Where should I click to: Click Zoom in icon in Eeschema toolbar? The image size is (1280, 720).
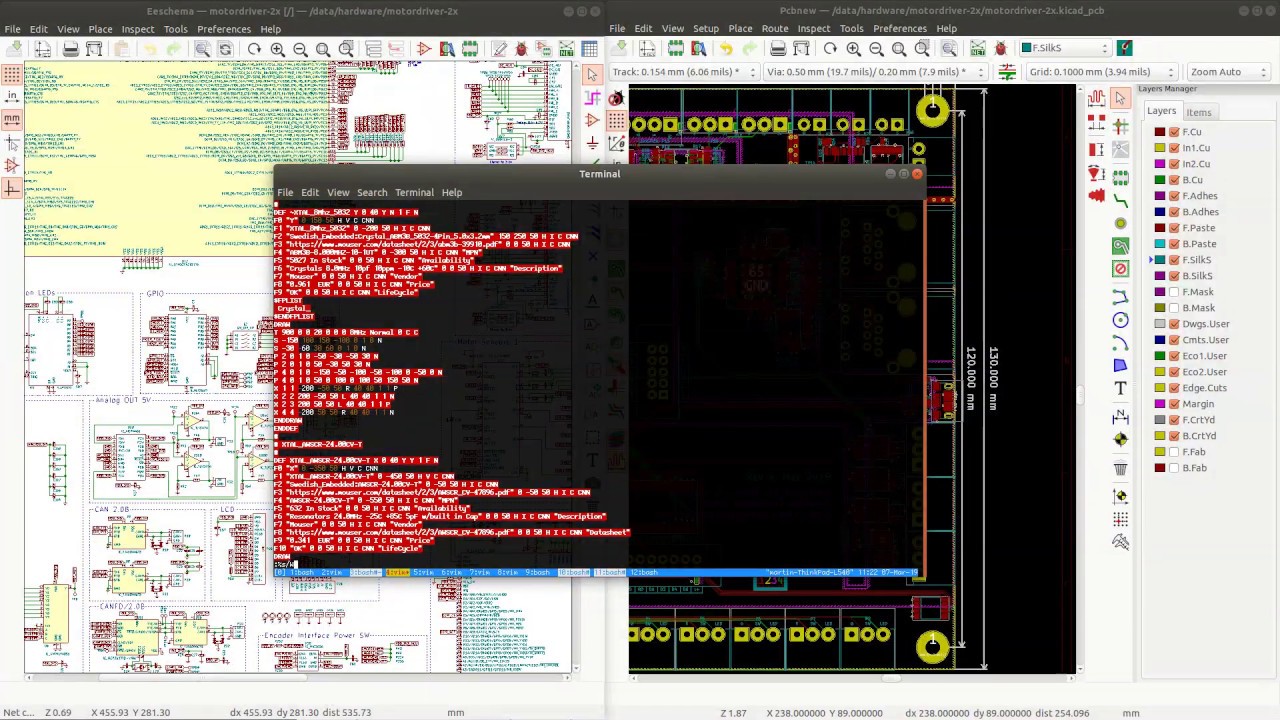pos(278,49)
